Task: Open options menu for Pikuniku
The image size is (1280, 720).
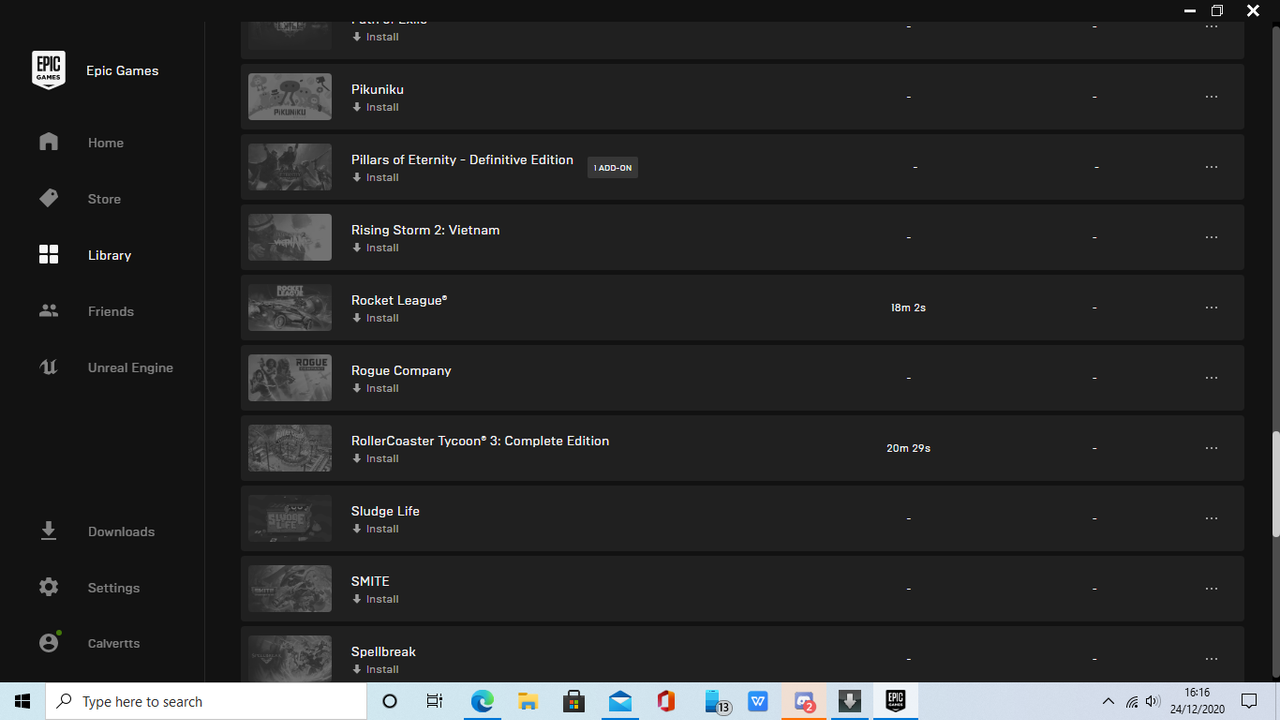Action: pyautogui.click(x=1211, y=97)
